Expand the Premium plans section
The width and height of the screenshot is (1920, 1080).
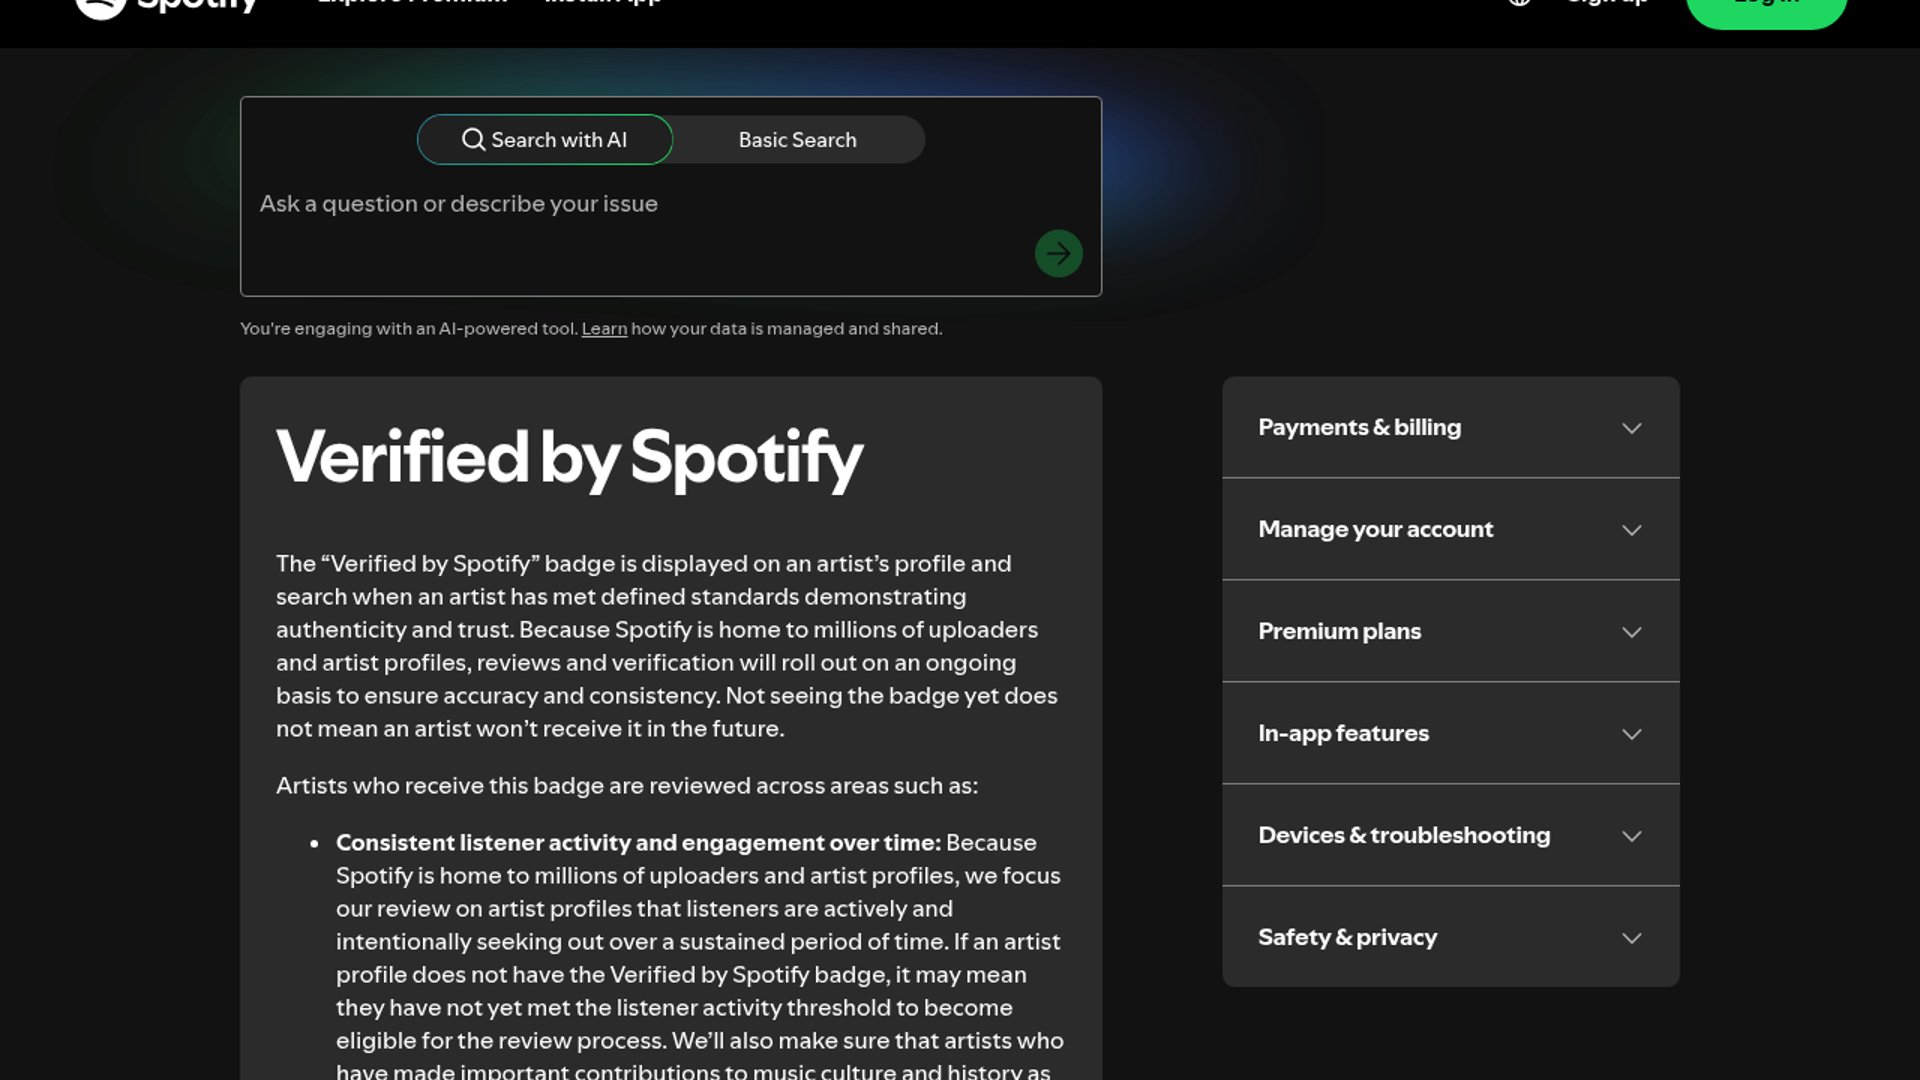1450,632
